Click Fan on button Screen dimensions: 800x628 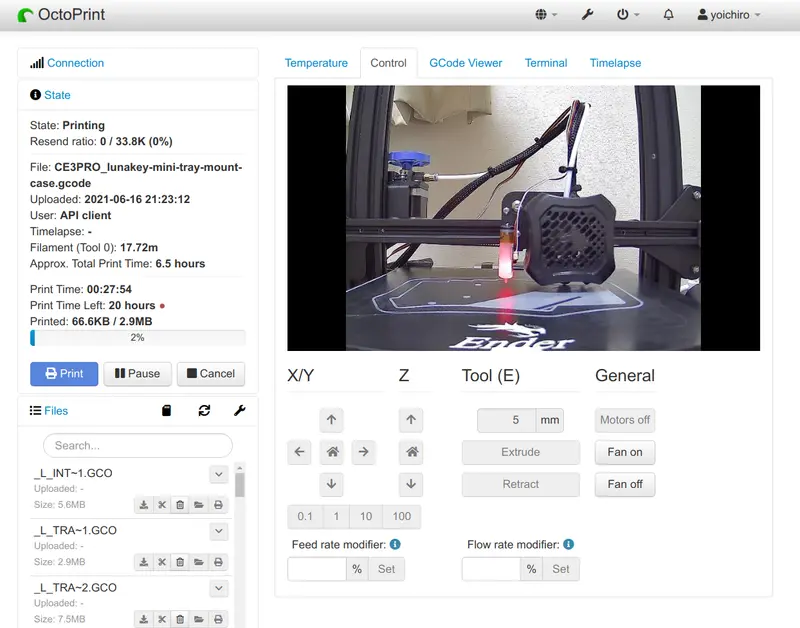coord(624,452)
